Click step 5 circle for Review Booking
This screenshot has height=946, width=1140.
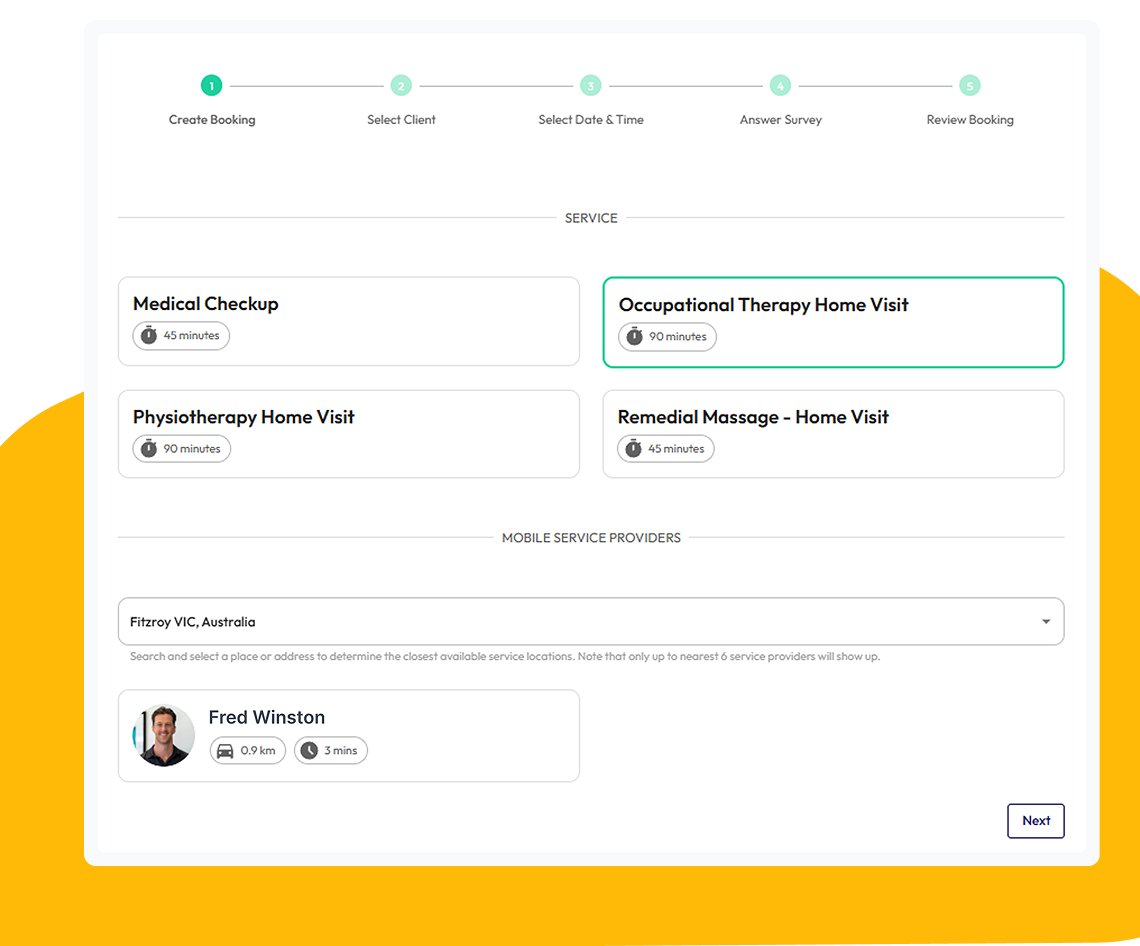[x=970, y=86]
